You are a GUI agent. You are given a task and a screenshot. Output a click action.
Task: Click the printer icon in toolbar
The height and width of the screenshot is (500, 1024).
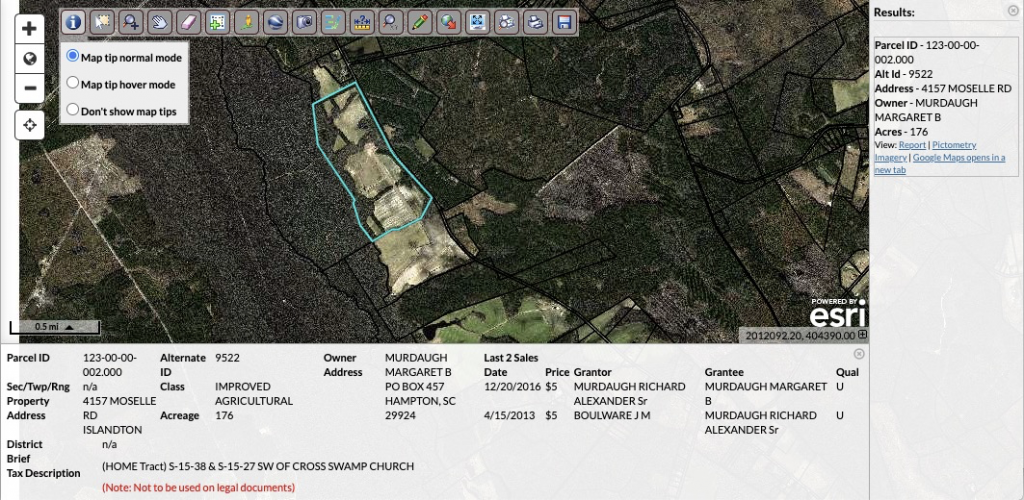(536, 21)
